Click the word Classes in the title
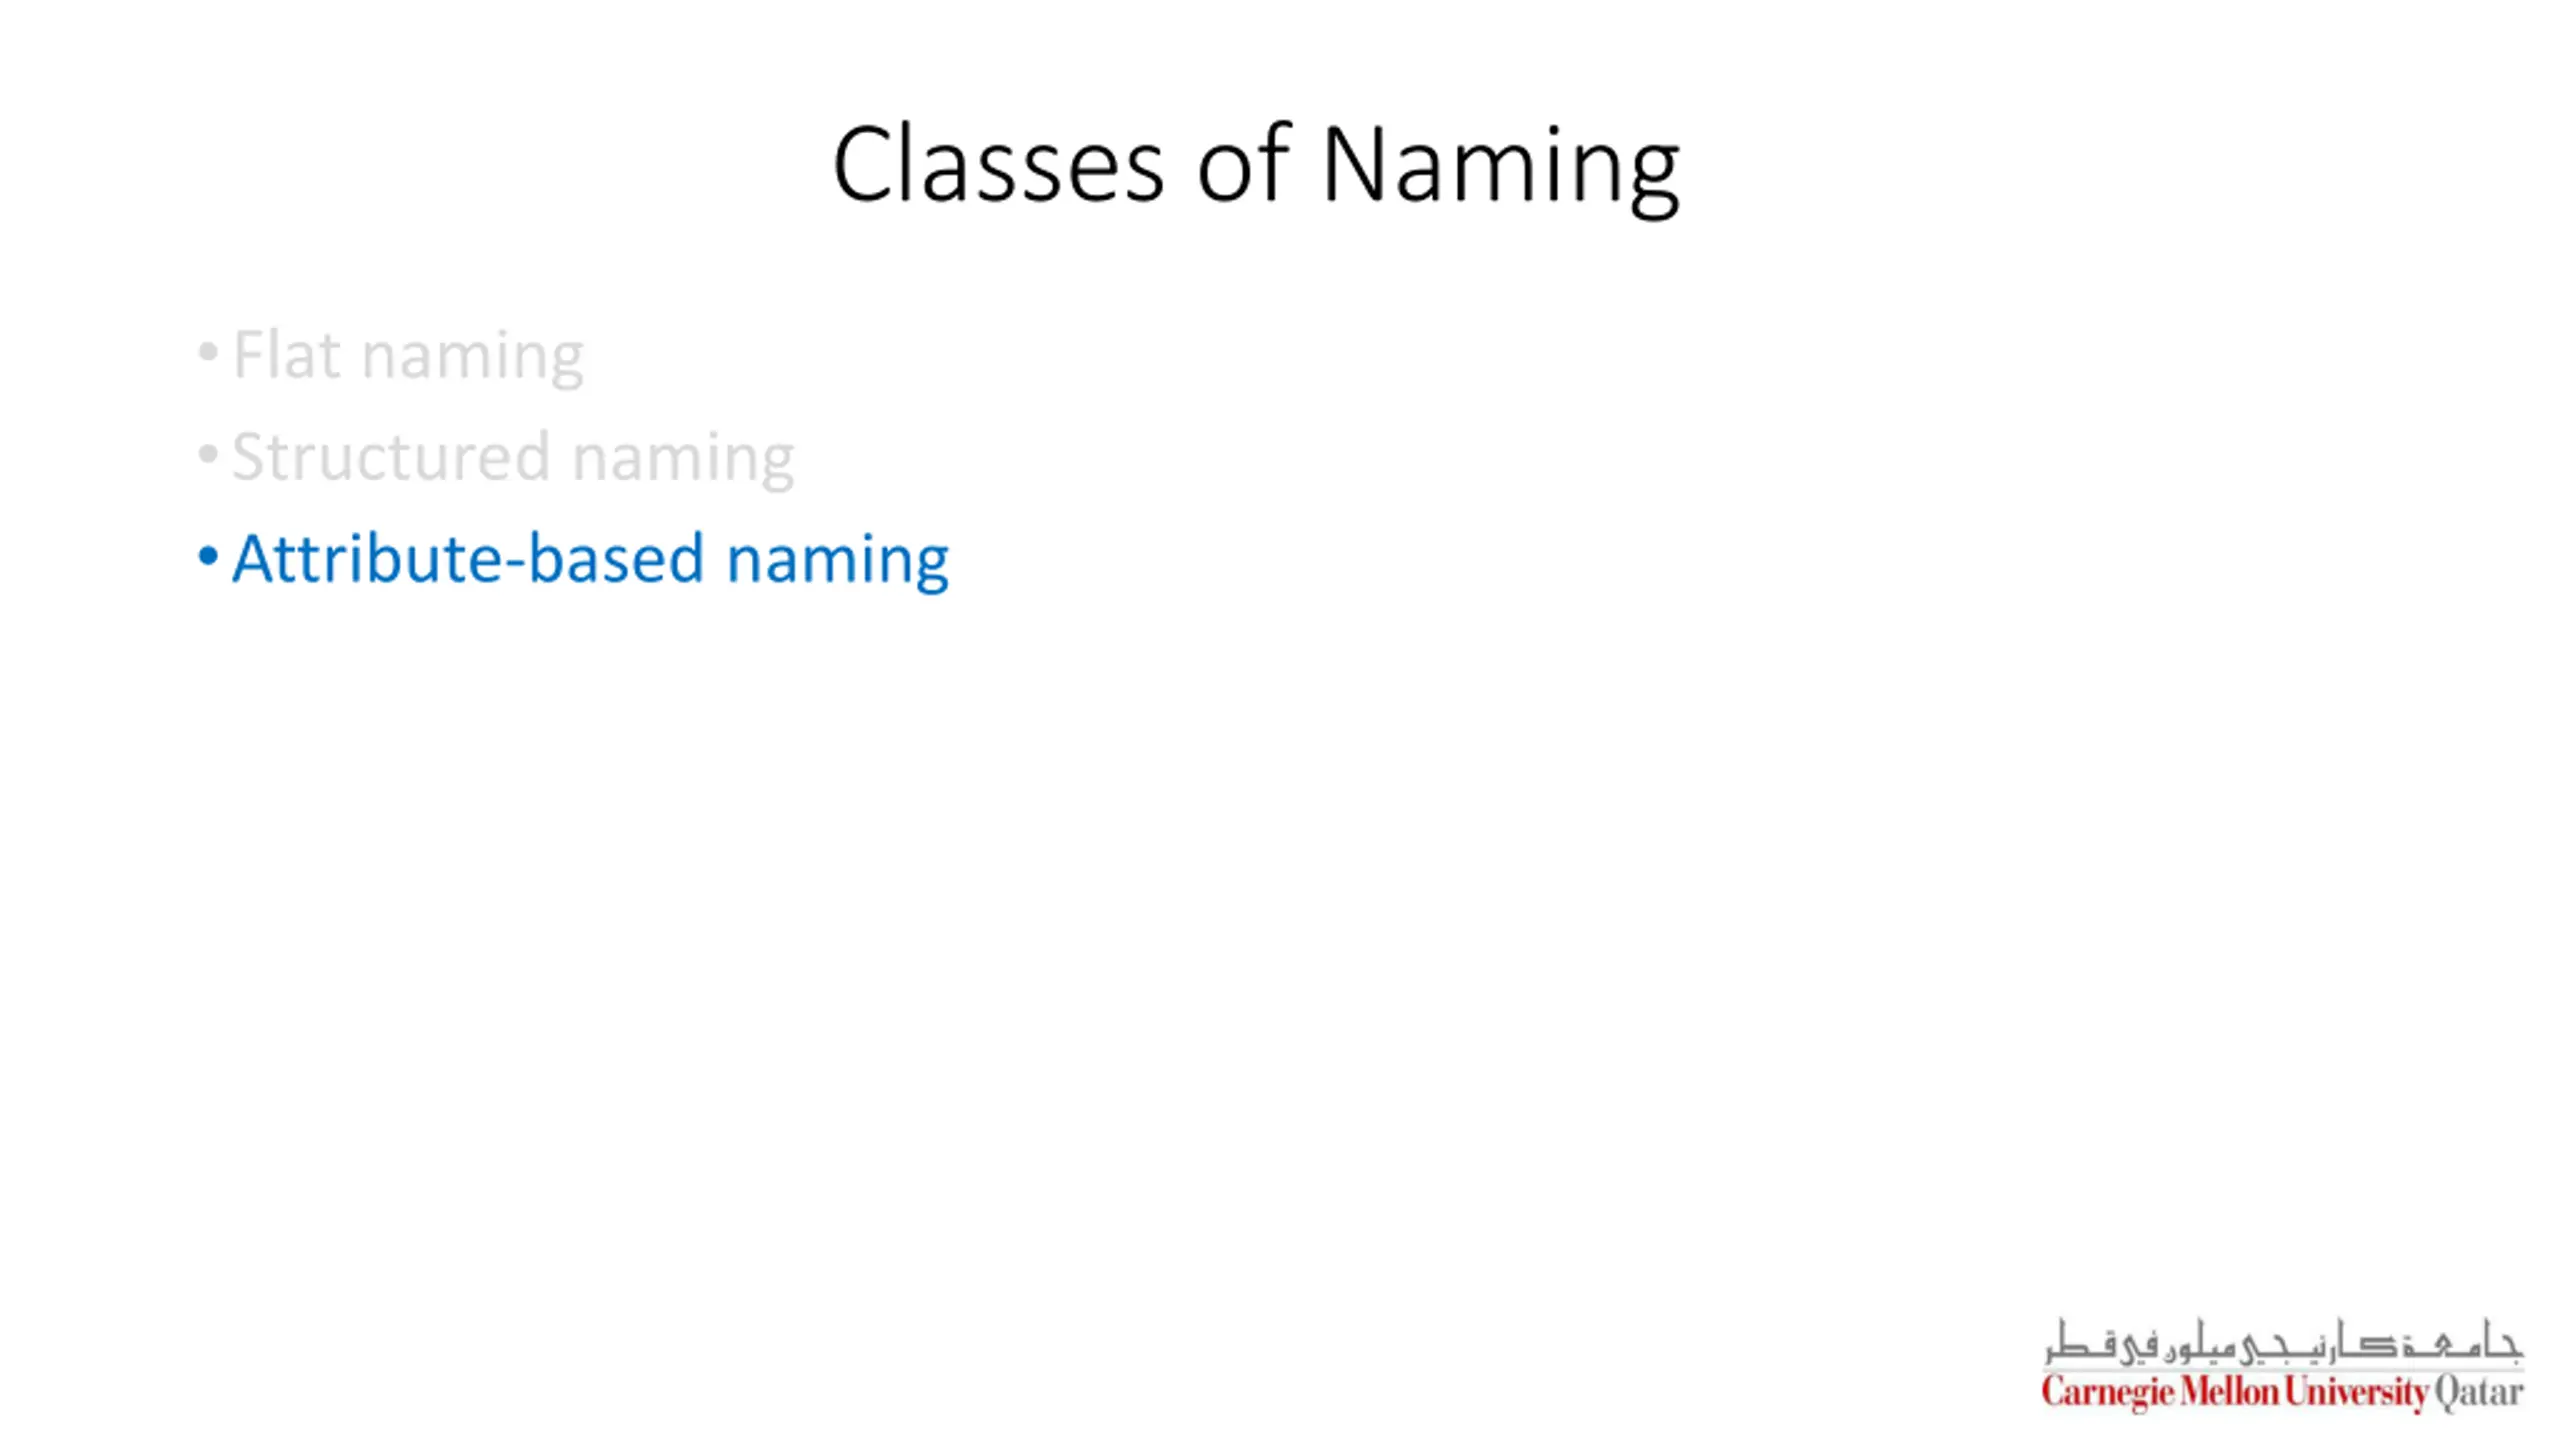Viewport: 2560px width, 1440px height. tap(998, 165)
